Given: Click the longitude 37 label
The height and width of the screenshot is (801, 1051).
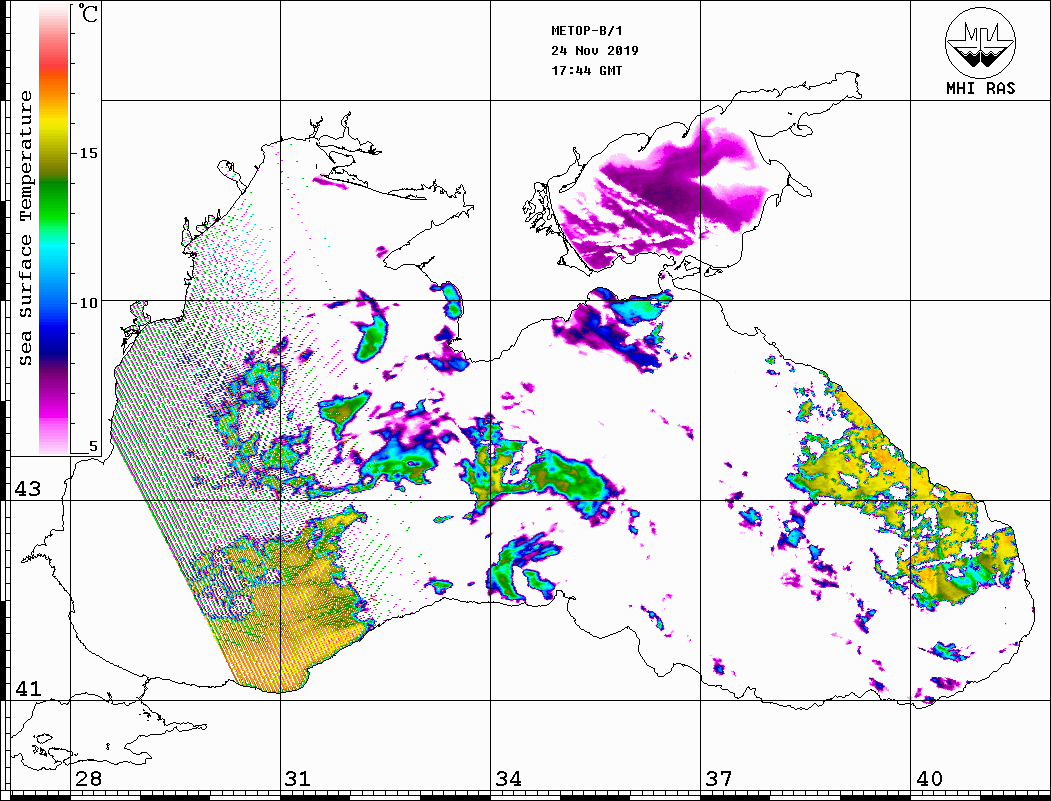Looking at the screenshot, I should [x=719, y=778].
